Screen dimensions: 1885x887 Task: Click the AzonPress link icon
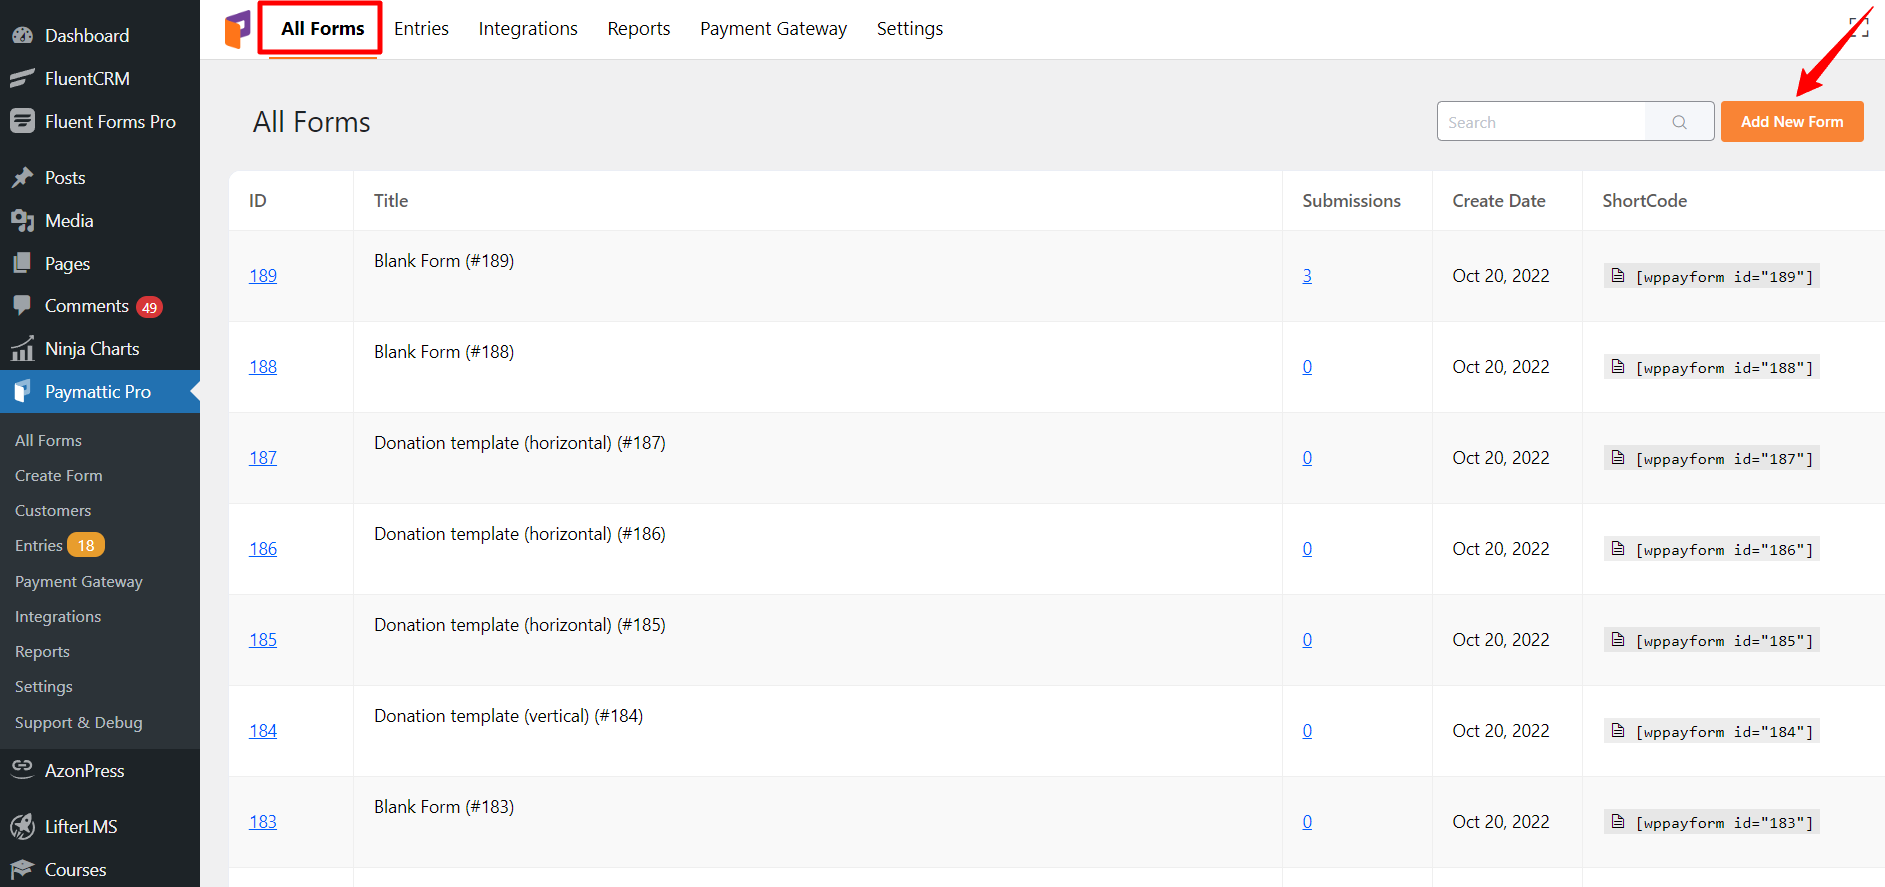pos(22,767)
